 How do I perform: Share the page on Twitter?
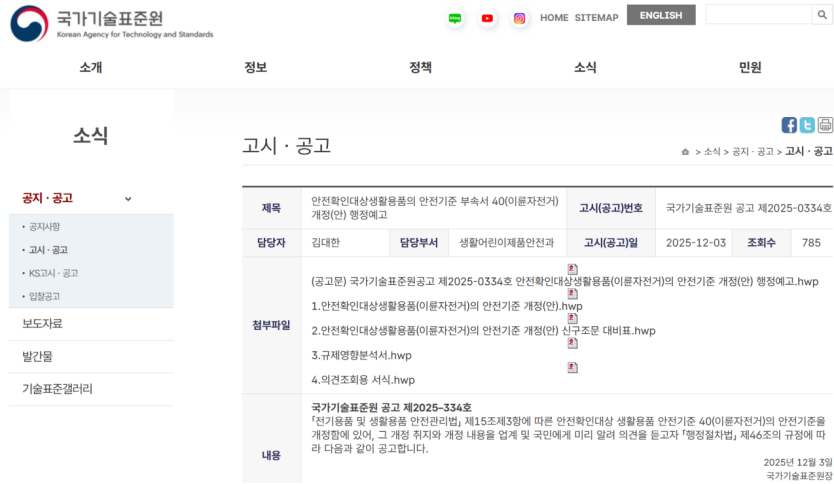(x=807, y=125)
